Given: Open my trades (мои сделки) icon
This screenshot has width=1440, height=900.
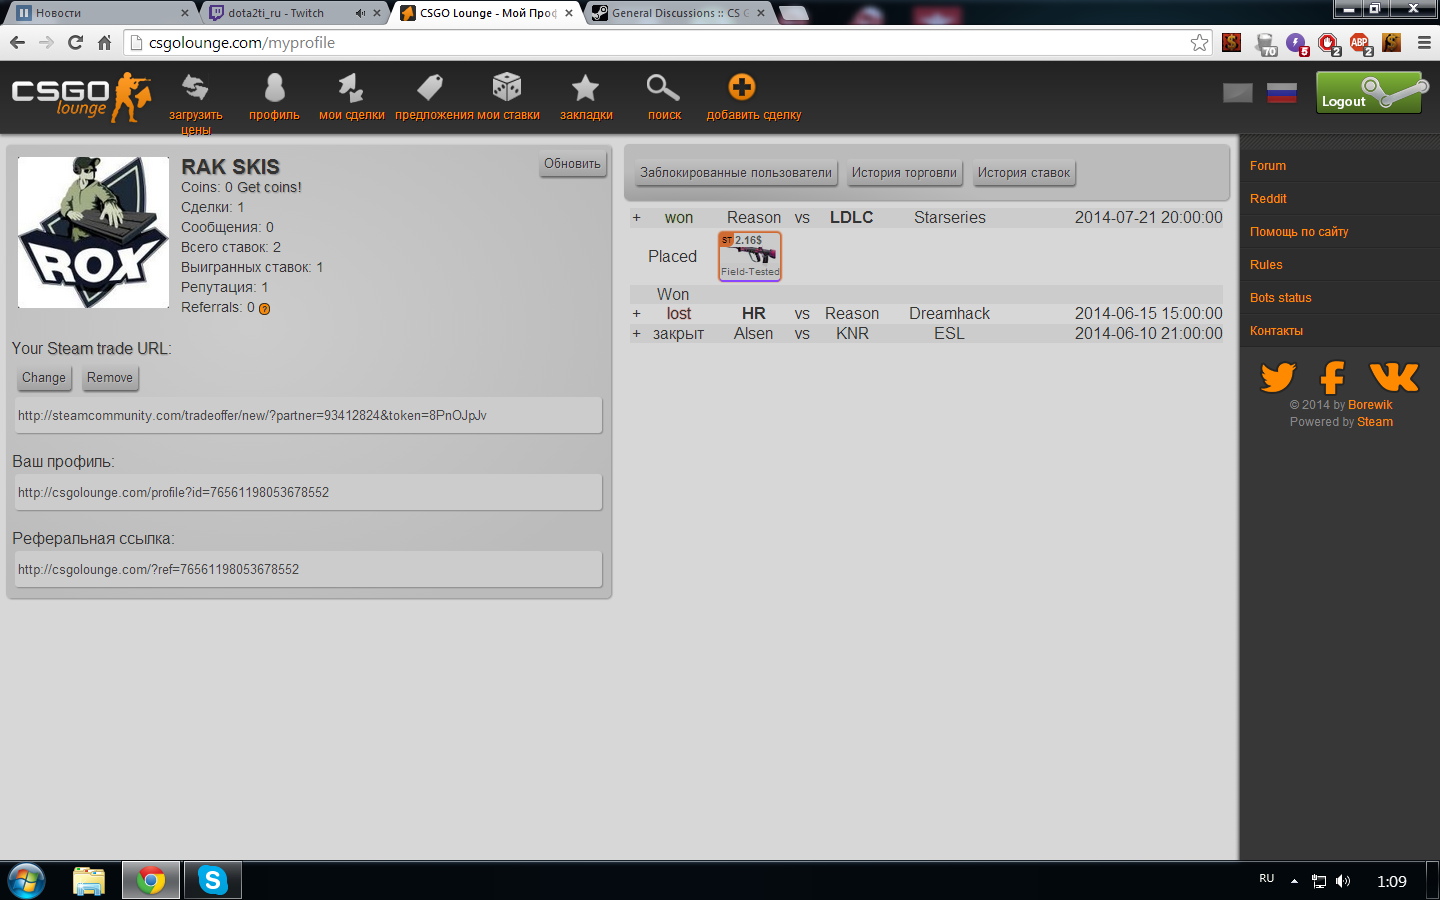Looking at the screenshot, I should (x=351, y=88).
